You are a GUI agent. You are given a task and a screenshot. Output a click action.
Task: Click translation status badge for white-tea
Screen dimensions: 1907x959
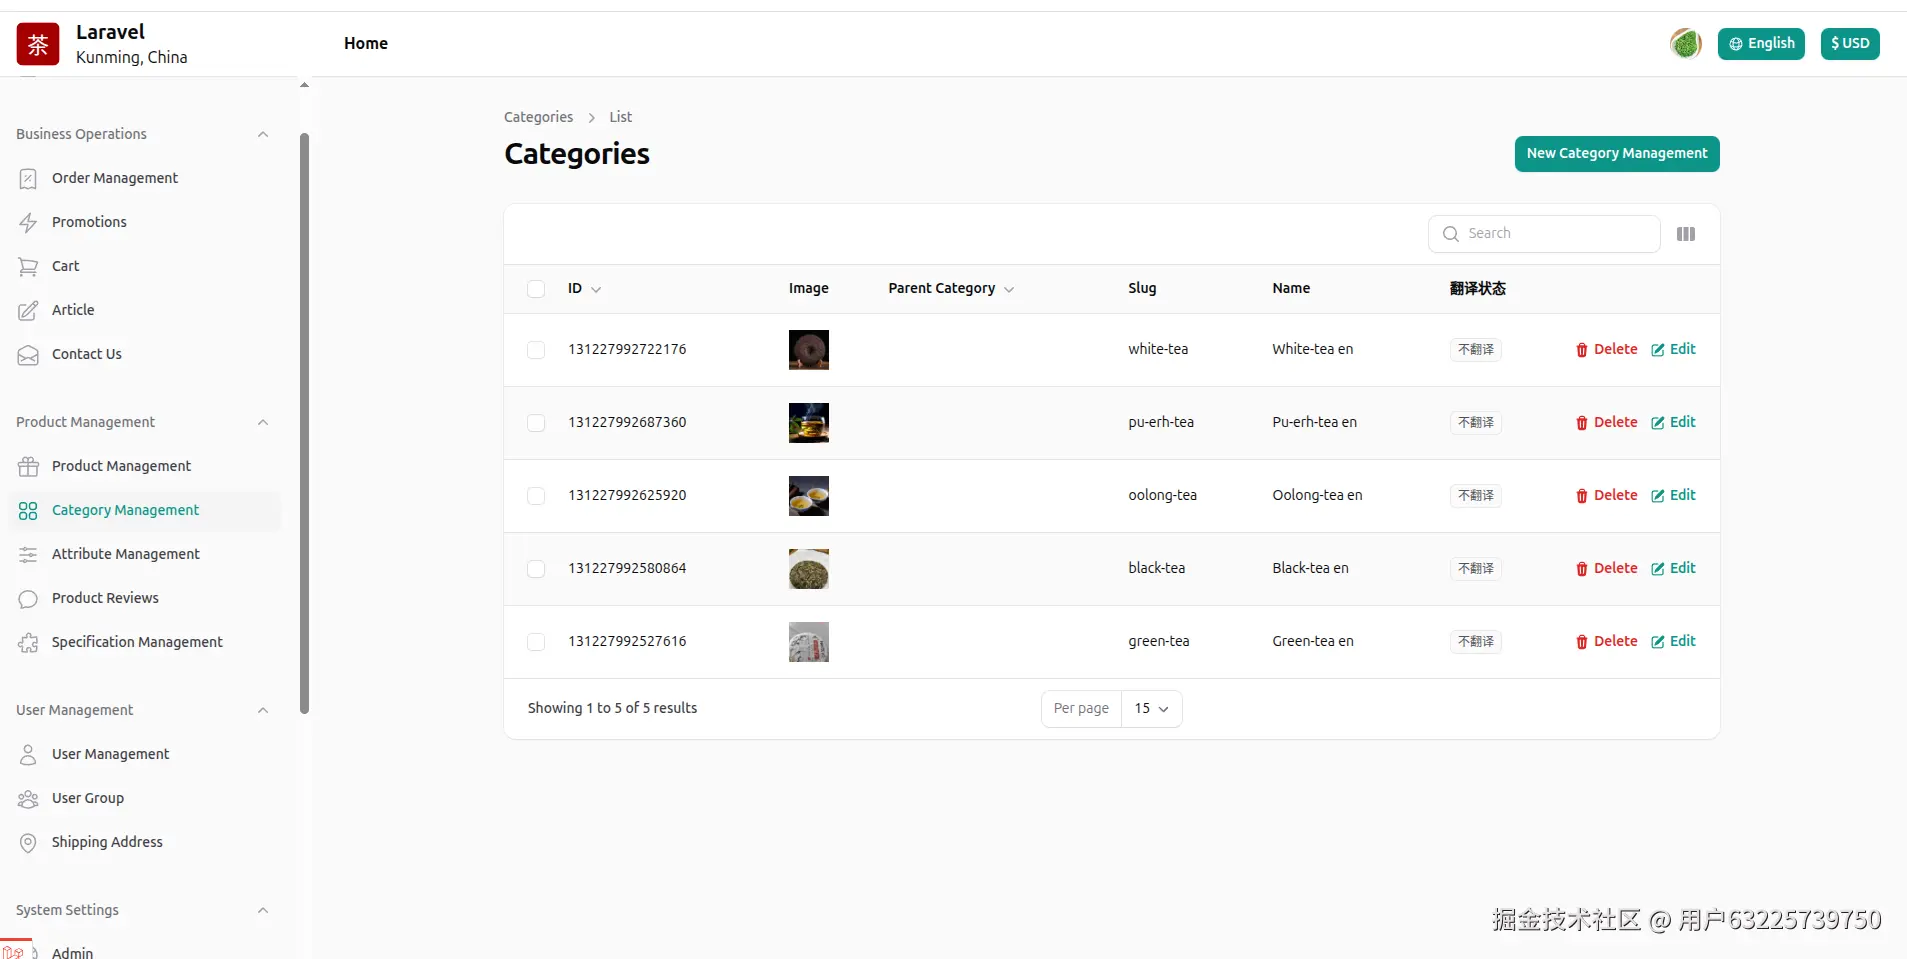coord(1475,350)
